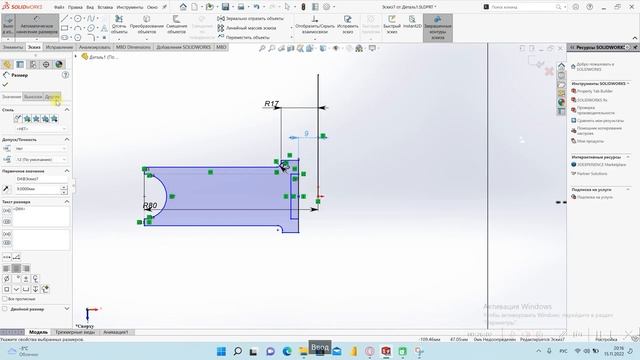Viewport: 640px width, 360px height.
Task: Open the Инструменты menu
Action: pyautogui.click(x=130, y=7)
